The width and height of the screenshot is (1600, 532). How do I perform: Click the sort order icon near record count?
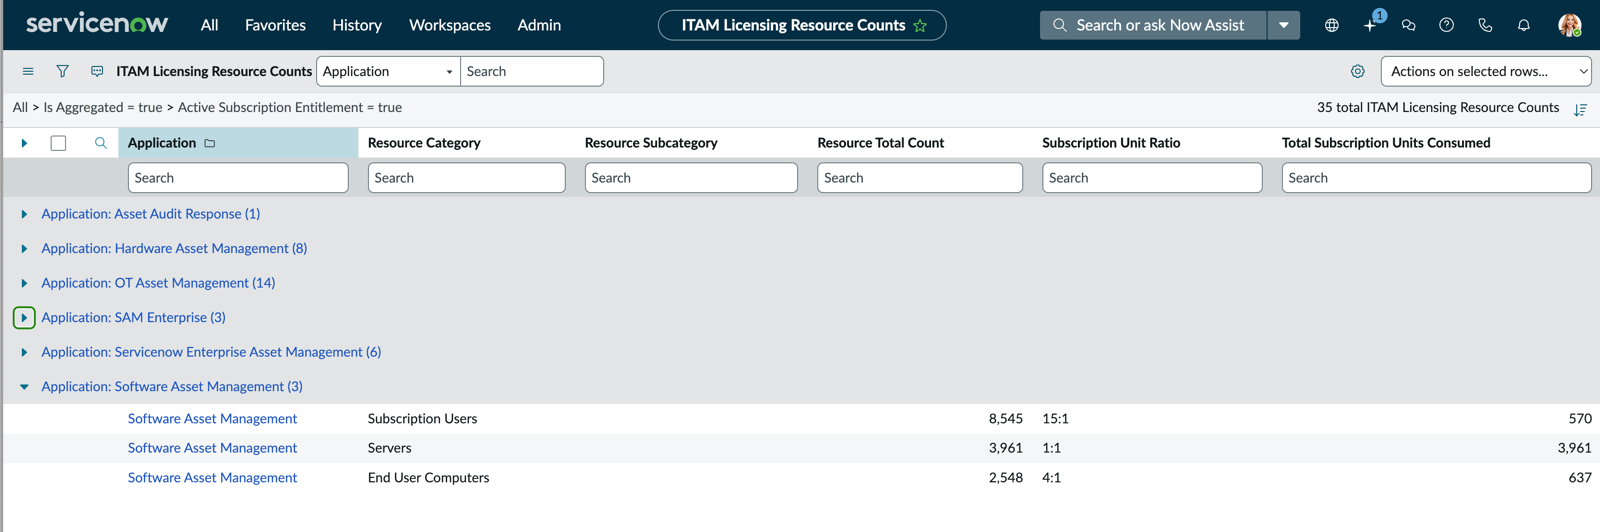point(1580,109)
